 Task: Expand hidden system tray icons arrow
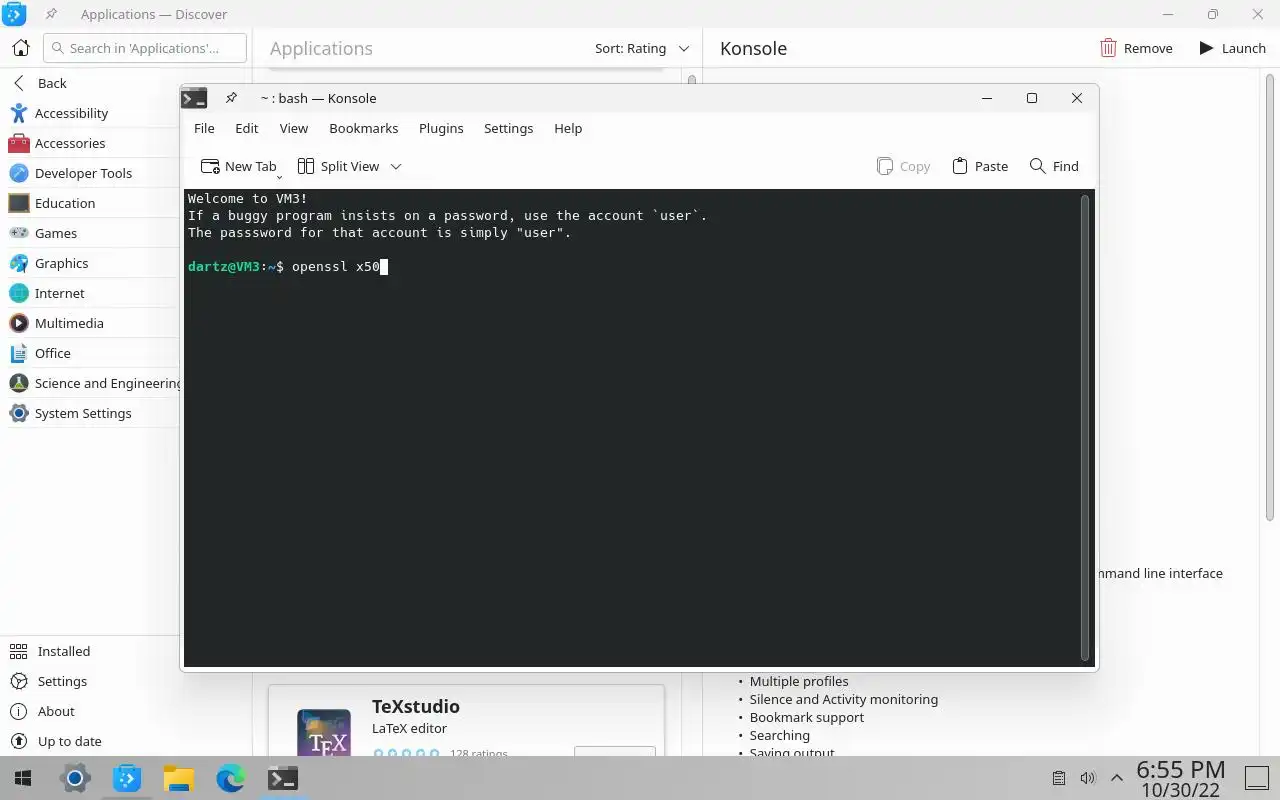click(1117, 778)
